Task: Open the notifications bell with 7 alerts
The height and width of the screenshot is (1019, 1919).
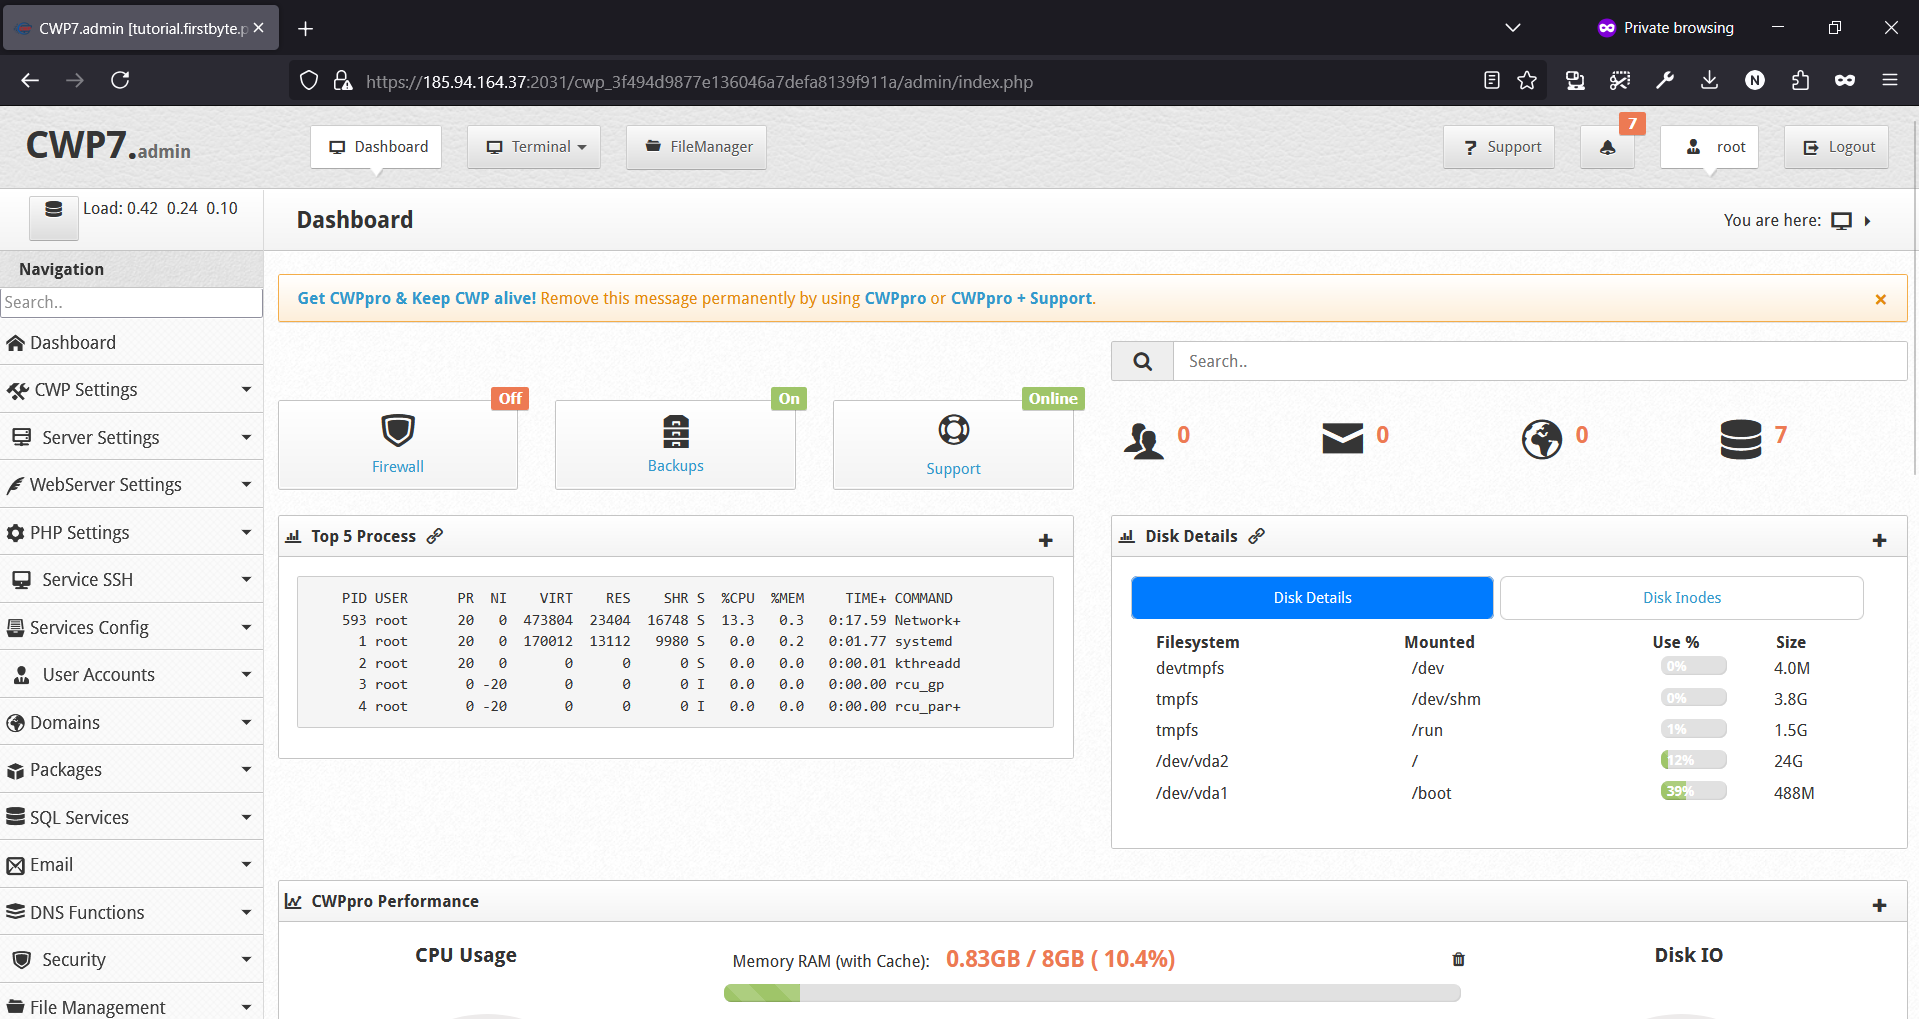Action: pos(1607,147)
